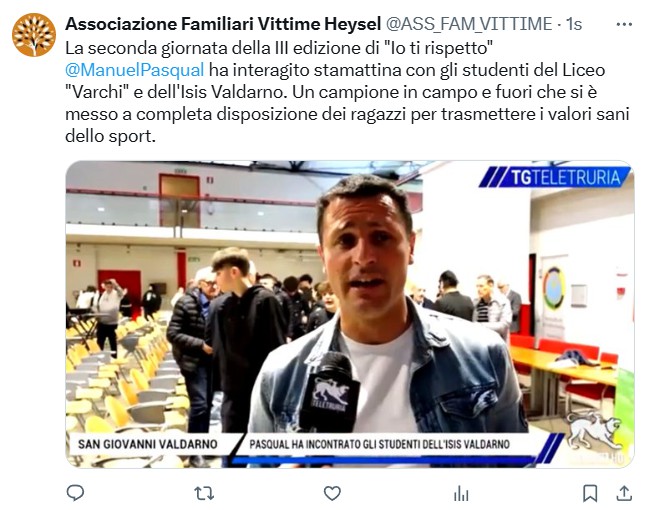
Task: Click the @ASS_FAM_VITTIME handle
Action: click(x=469, y=24)
